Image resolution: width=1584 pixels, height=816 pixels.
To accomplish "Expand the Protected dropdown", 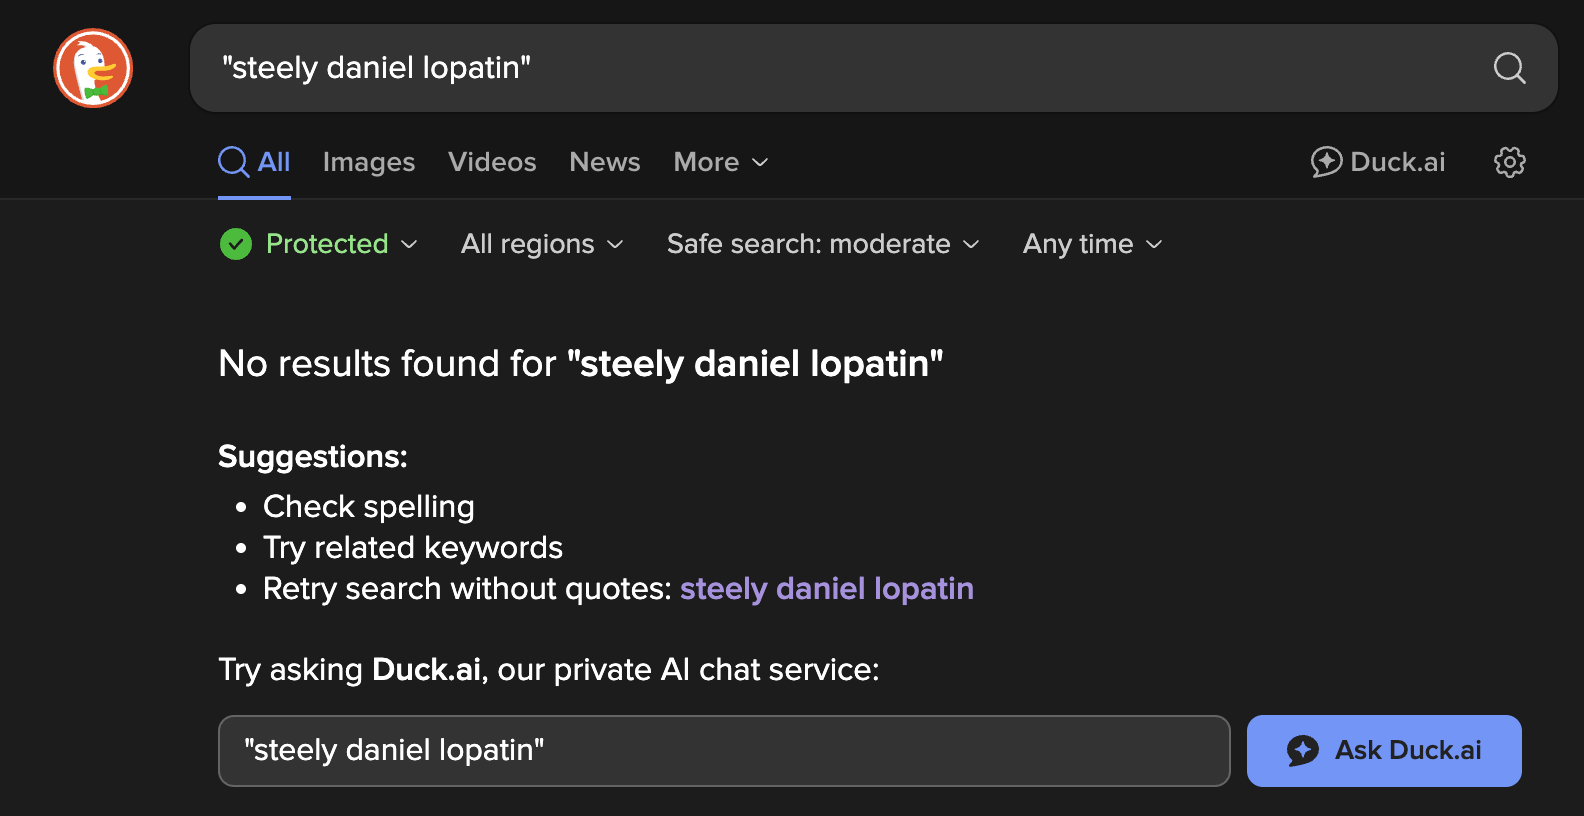I will pyautogui.click(x=341, y=244).
